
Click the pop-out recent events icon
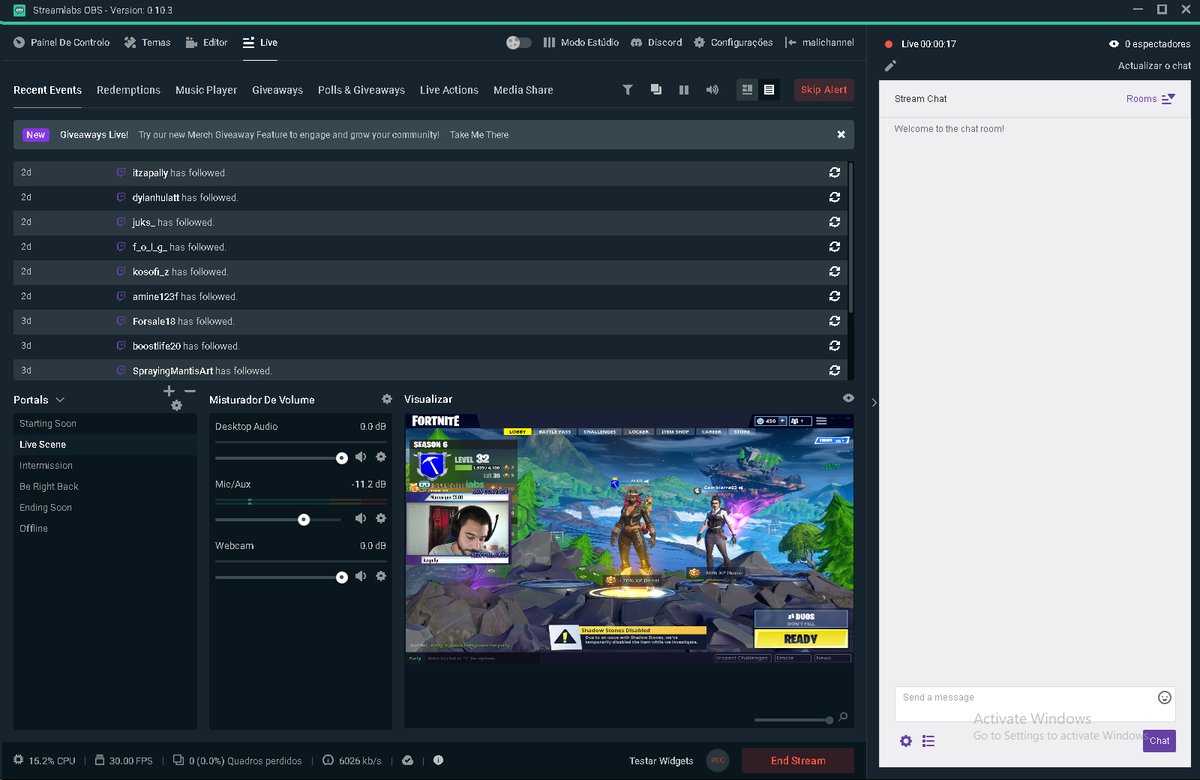(656, 90)
